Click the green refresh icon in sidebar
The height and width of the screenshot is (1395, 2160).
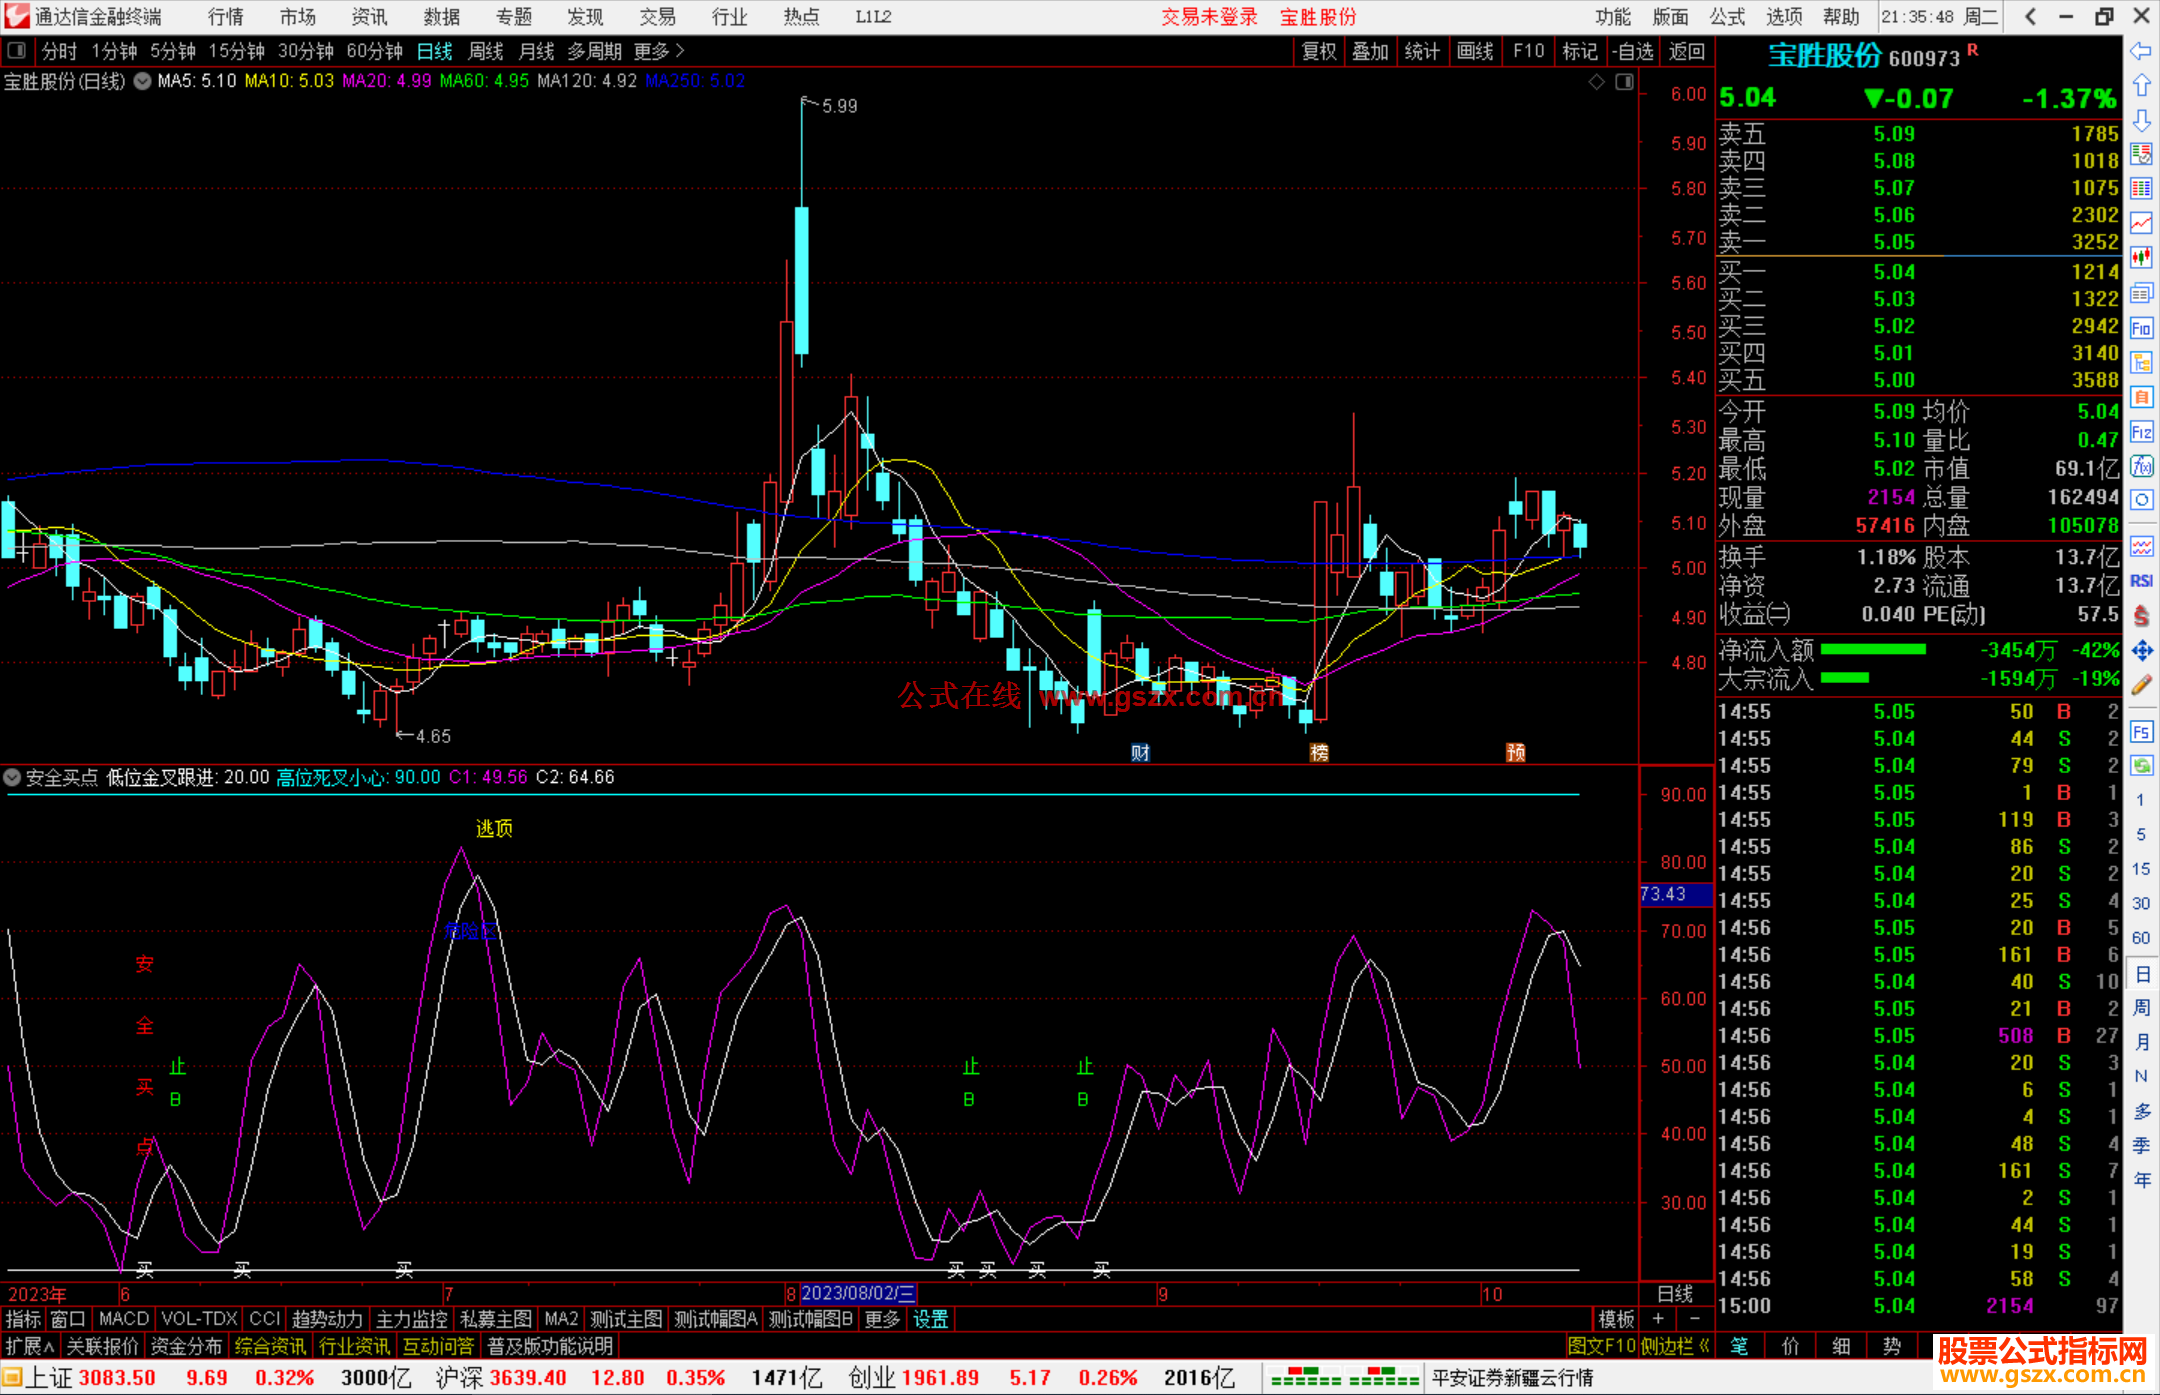tap(2141, 766)
